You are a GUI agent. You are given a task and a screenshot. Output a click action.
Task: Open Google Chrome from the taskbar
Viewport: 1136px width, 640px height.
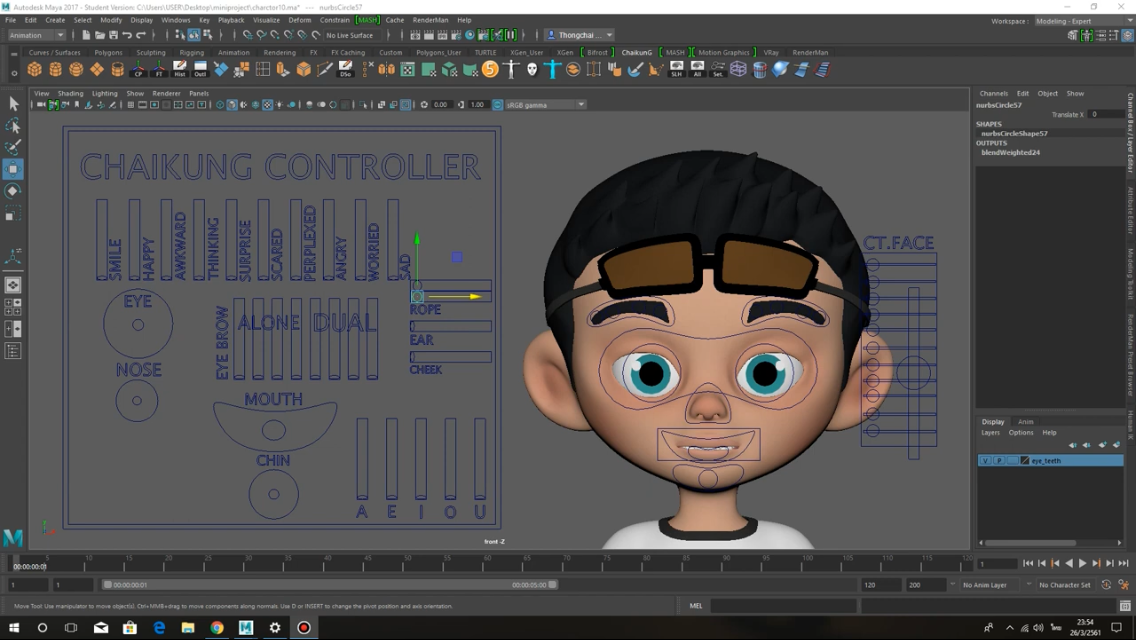217,628
